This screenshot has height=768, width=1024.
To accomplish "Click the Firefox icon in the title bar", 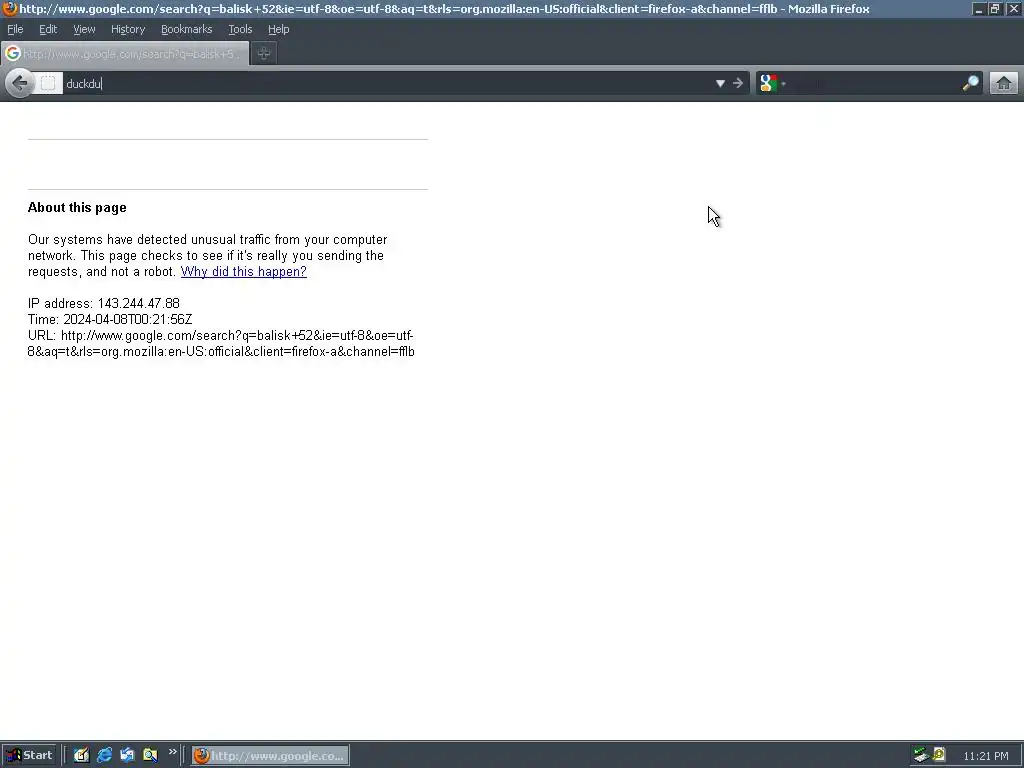I will 9,8.
